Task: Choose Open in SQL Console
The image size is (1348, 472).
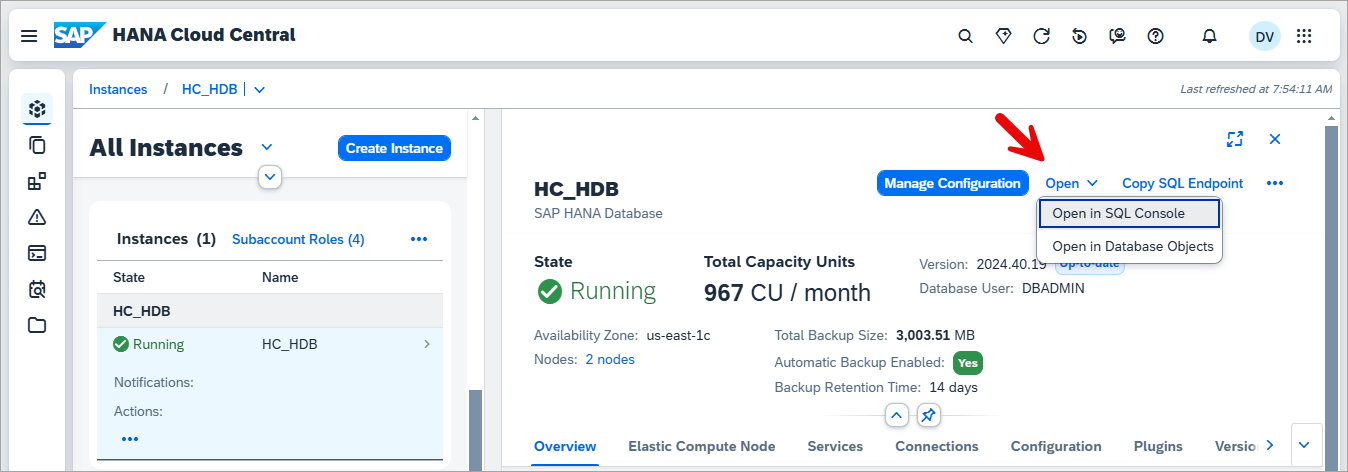Action: pyautogui.click(x=1129, y=213)
